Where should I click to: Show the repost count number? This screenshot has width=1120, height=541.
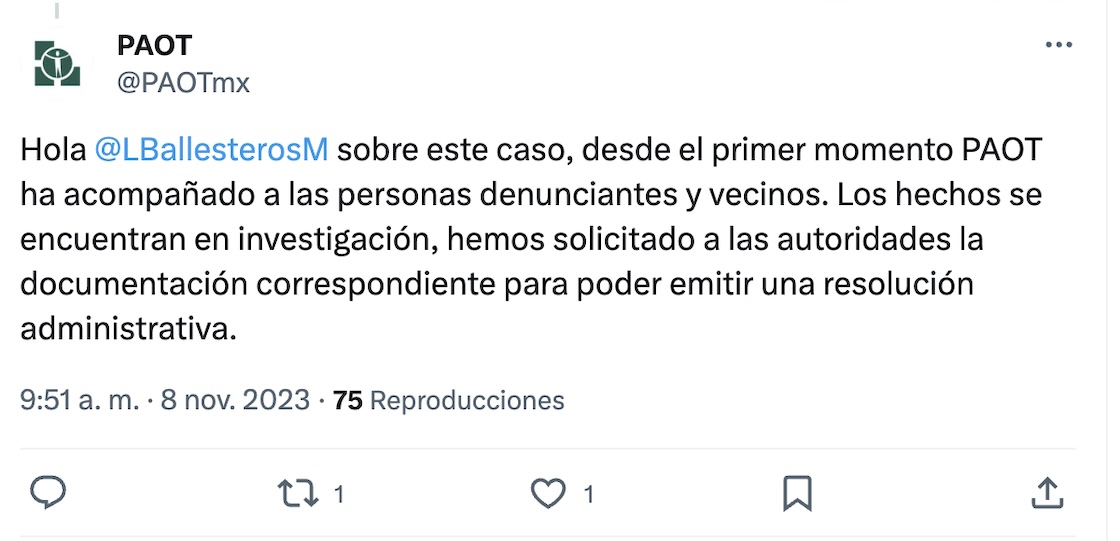point(339,494)
